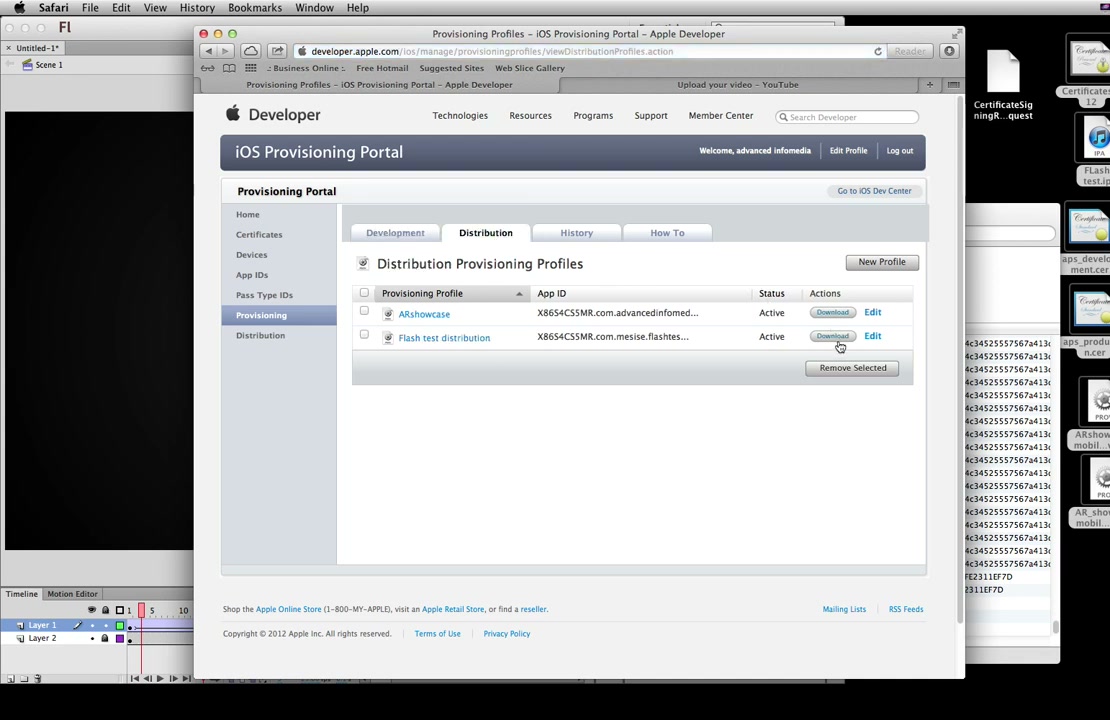Click the outline all layers square icon

(x=120, y=610)
